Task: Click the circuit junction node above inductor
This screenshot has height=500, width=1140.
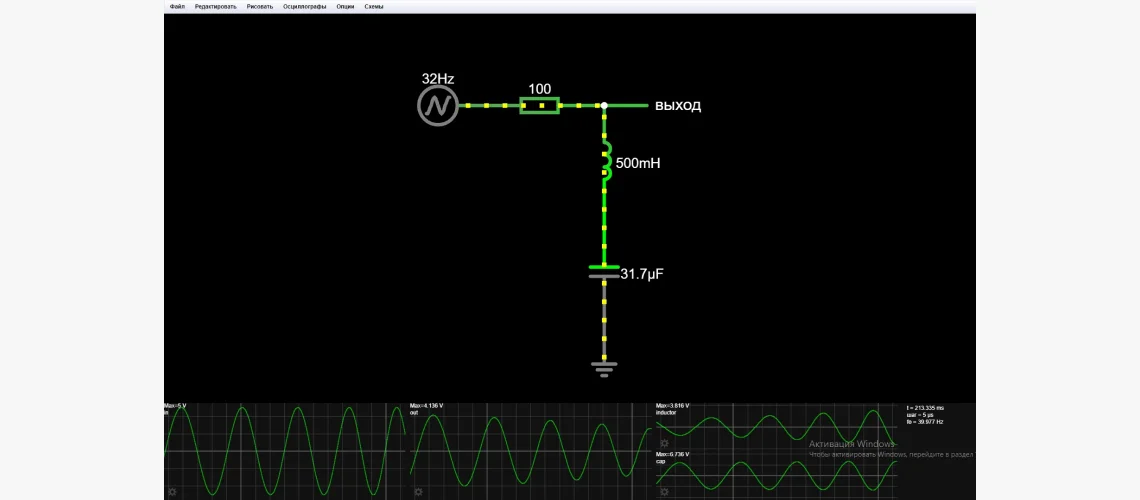Action: [604, 105]
